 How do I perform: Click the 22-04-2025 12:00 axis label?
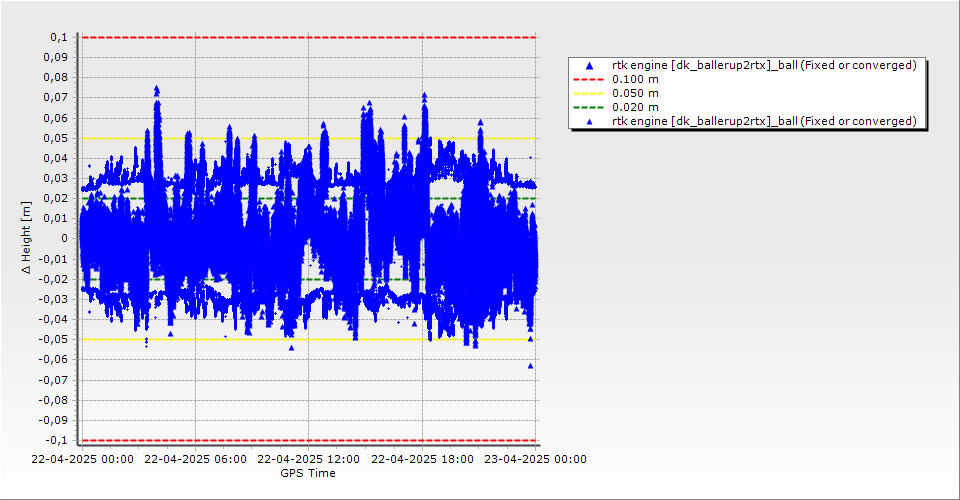(x=309, y=459)
